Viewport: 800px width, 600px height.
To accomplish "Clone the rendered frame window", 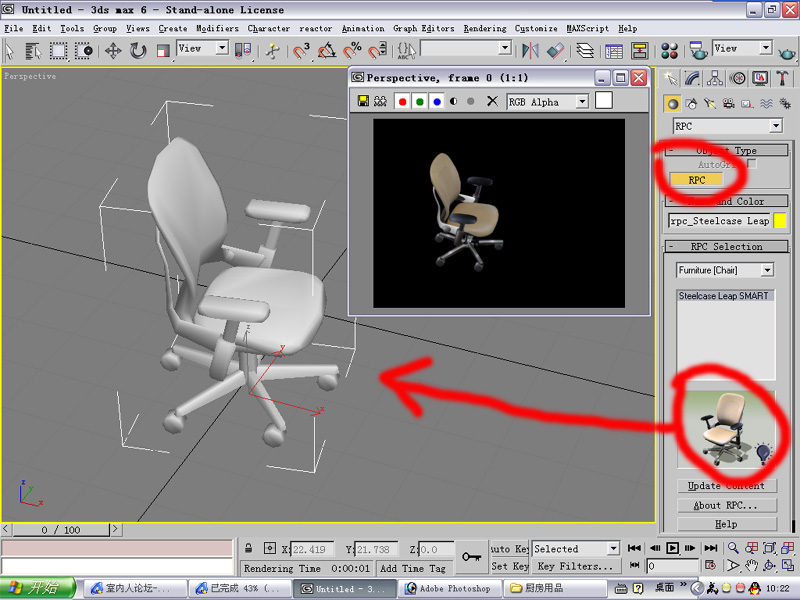I will pos(380,101).
